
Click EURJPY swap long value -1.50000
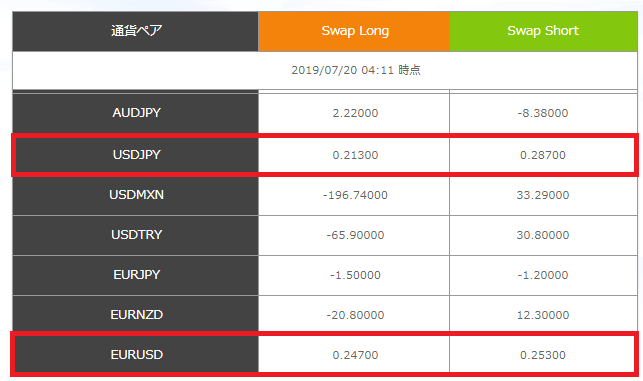355,275
